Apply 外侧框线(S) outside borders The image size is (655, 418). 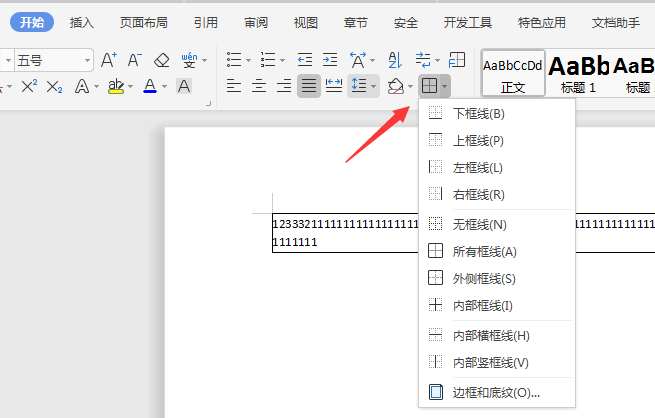(x=497, y=278)
